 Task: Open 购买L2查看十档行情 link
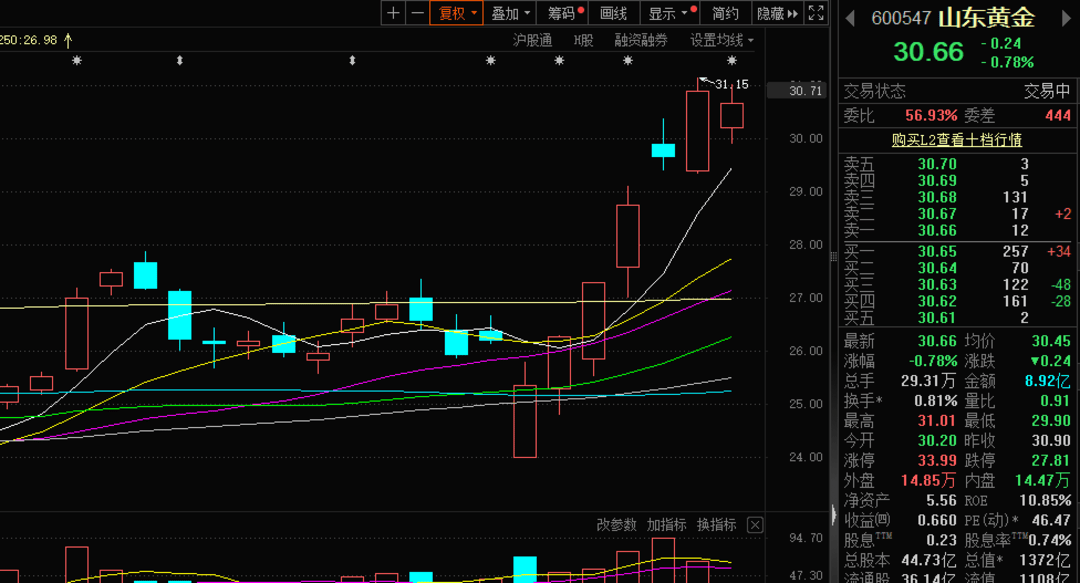957,140
